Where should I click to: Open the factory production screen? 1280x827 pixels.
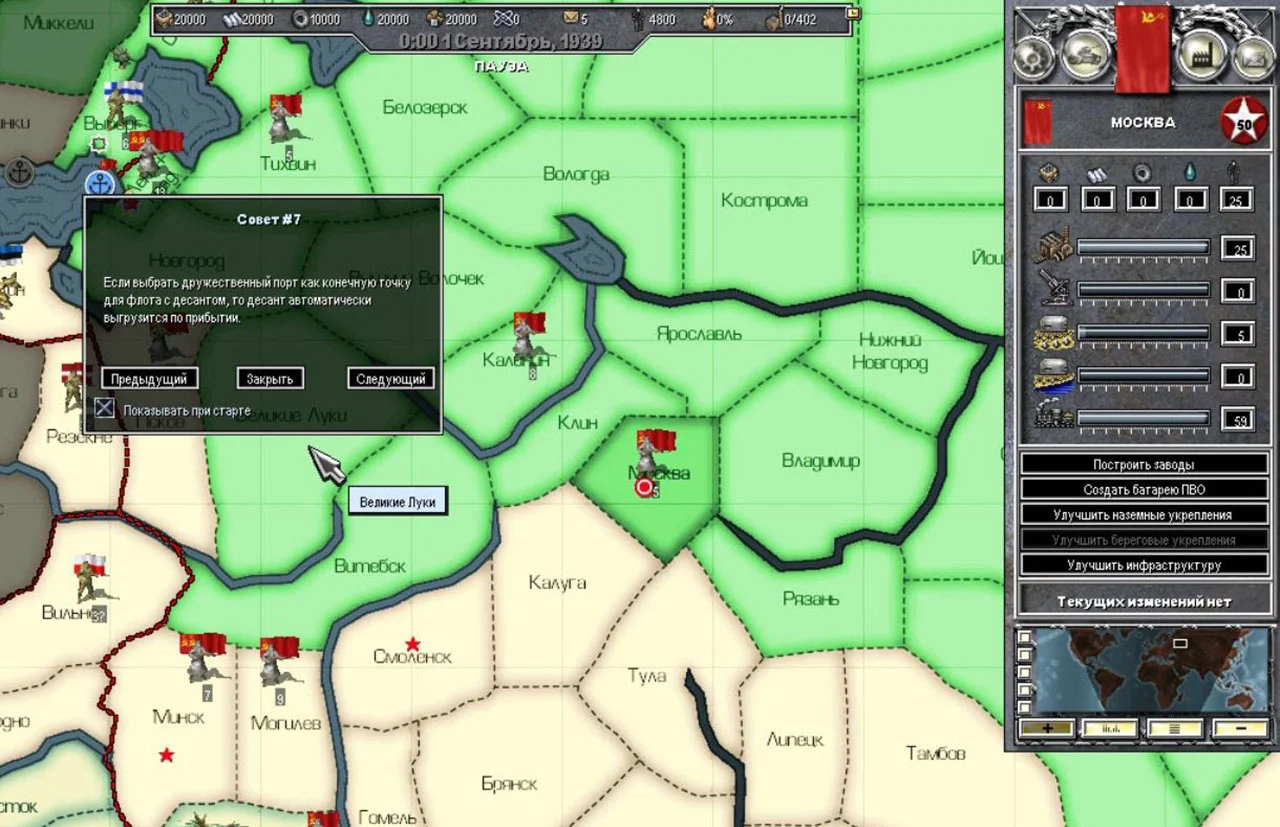[x=1202, y=55]
